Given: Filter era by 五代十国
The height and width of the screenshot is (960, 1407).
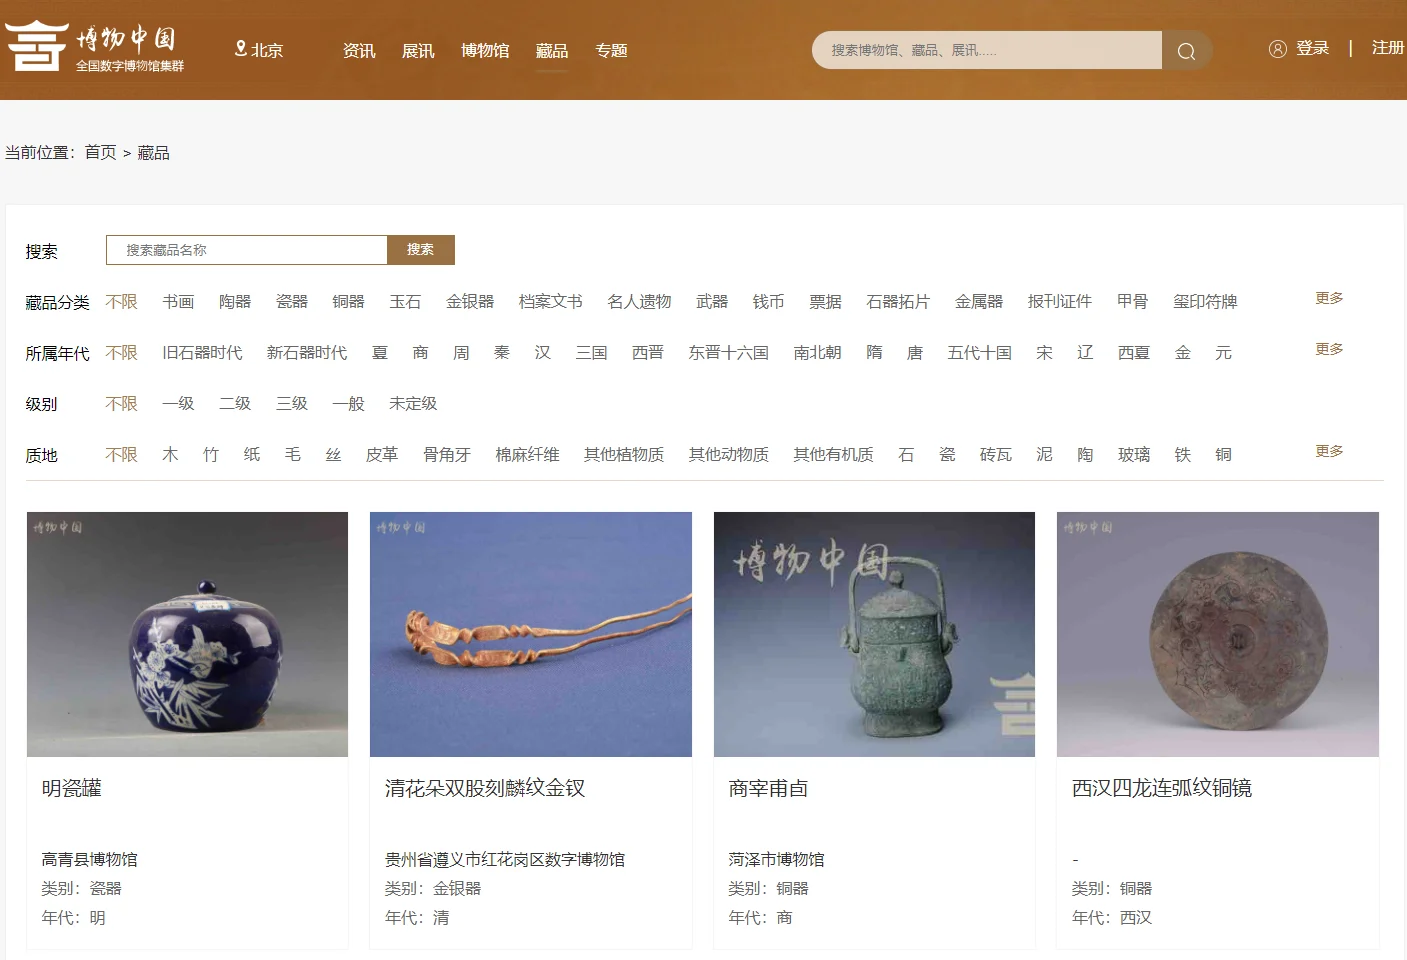Looking at the screenshot, I should click(979, 352).
